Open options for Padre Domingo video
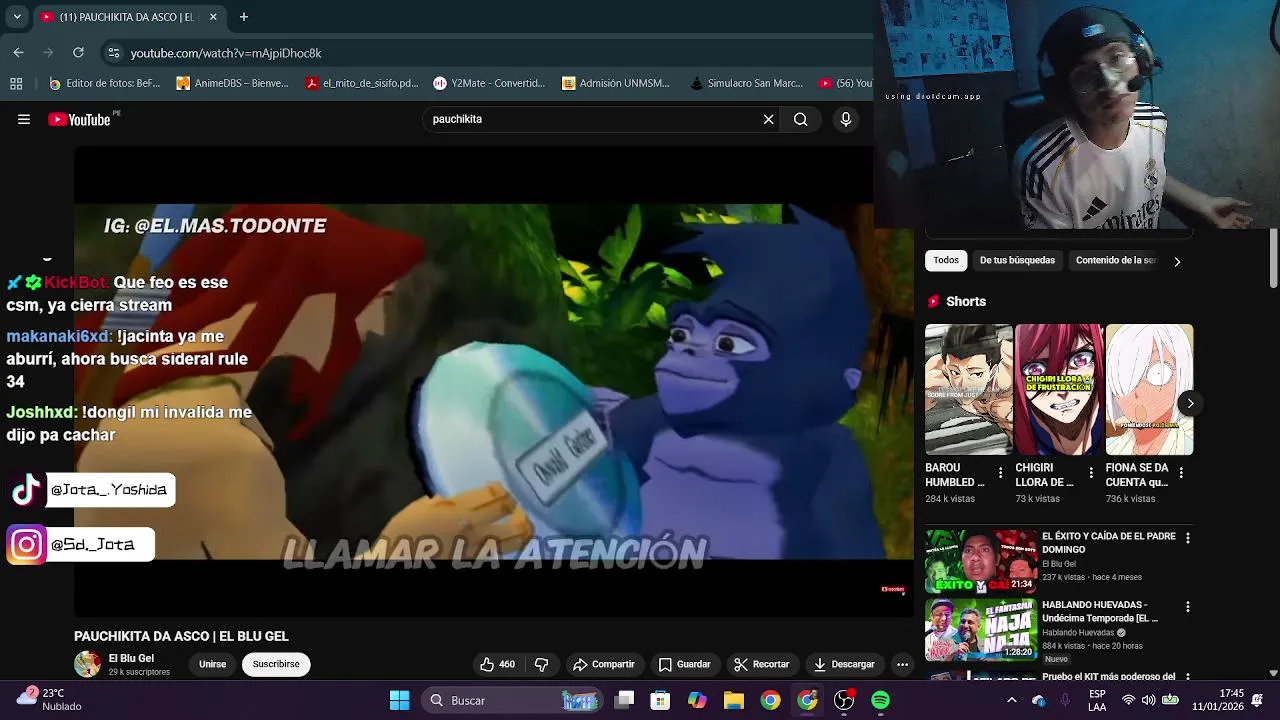 click(x=1188, y=538)
